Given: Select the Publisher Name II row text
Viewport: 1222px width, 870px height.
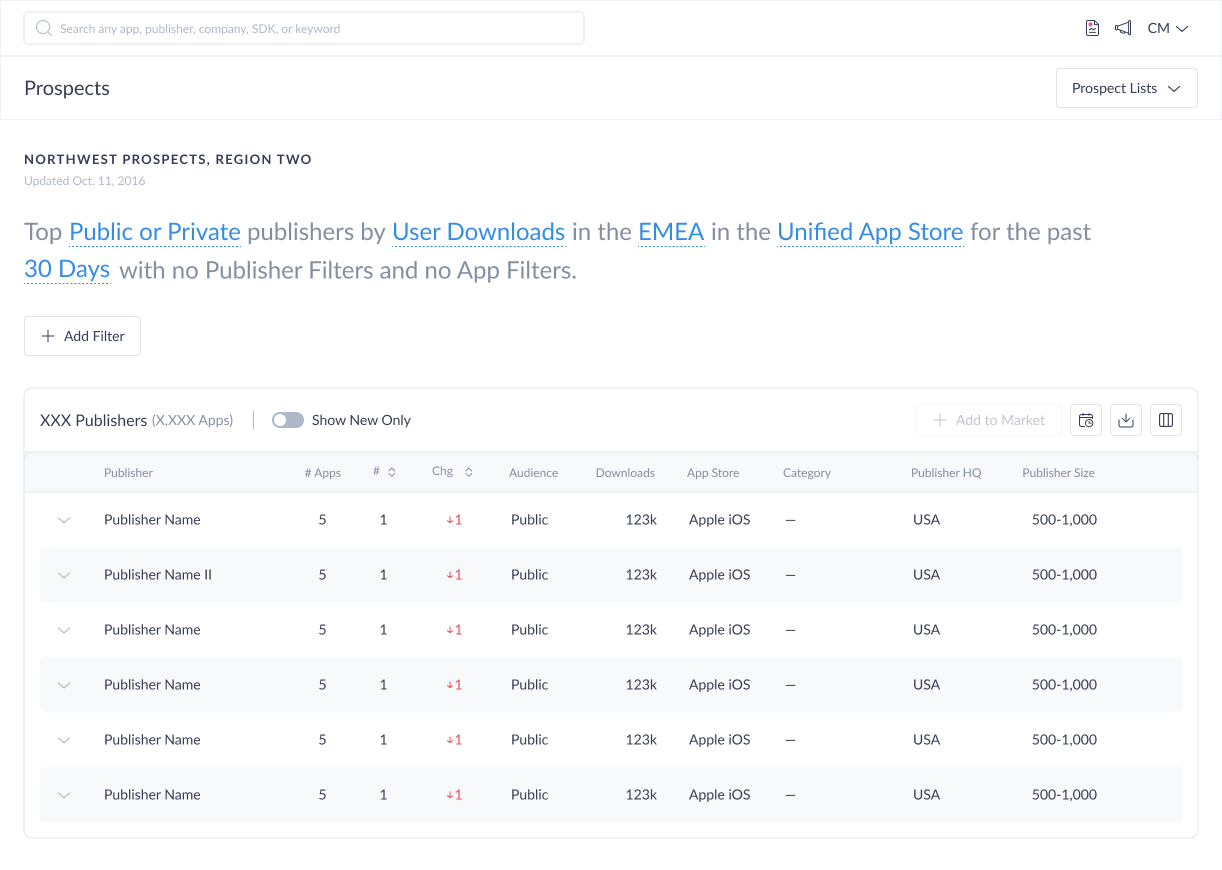Looking at the screenshot, I should [158, 575].
